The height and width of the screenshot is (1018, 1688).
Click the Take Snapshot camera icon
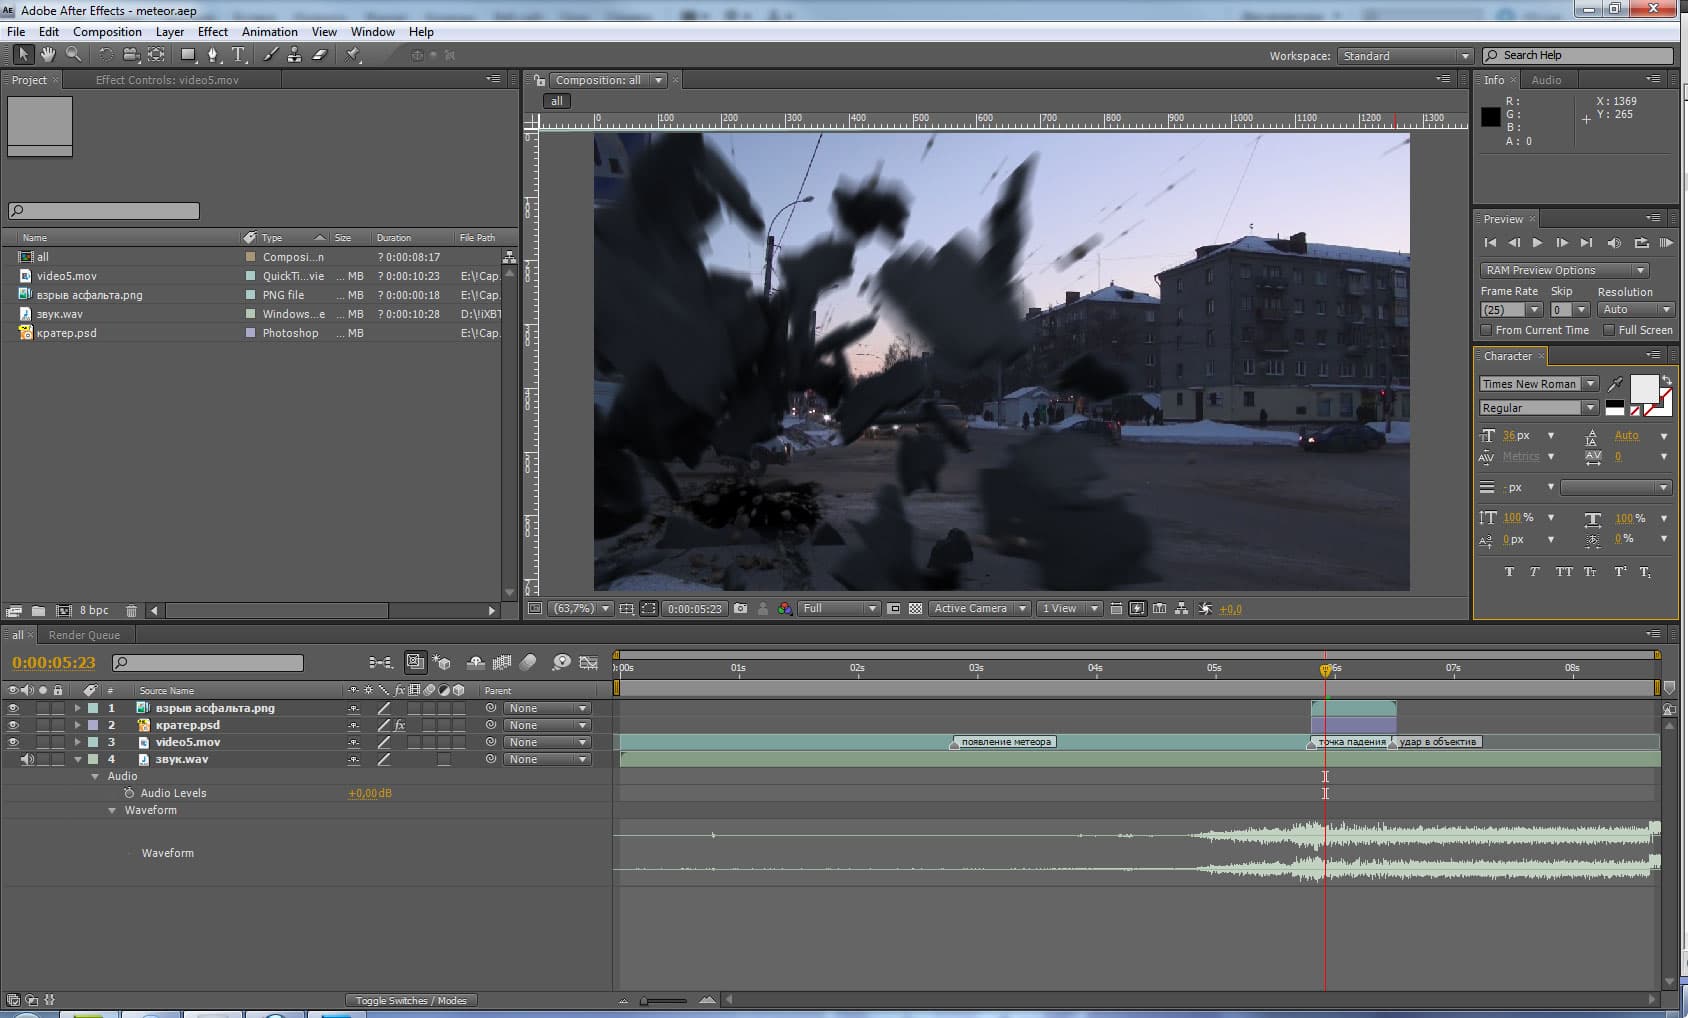tap(740, 608)
